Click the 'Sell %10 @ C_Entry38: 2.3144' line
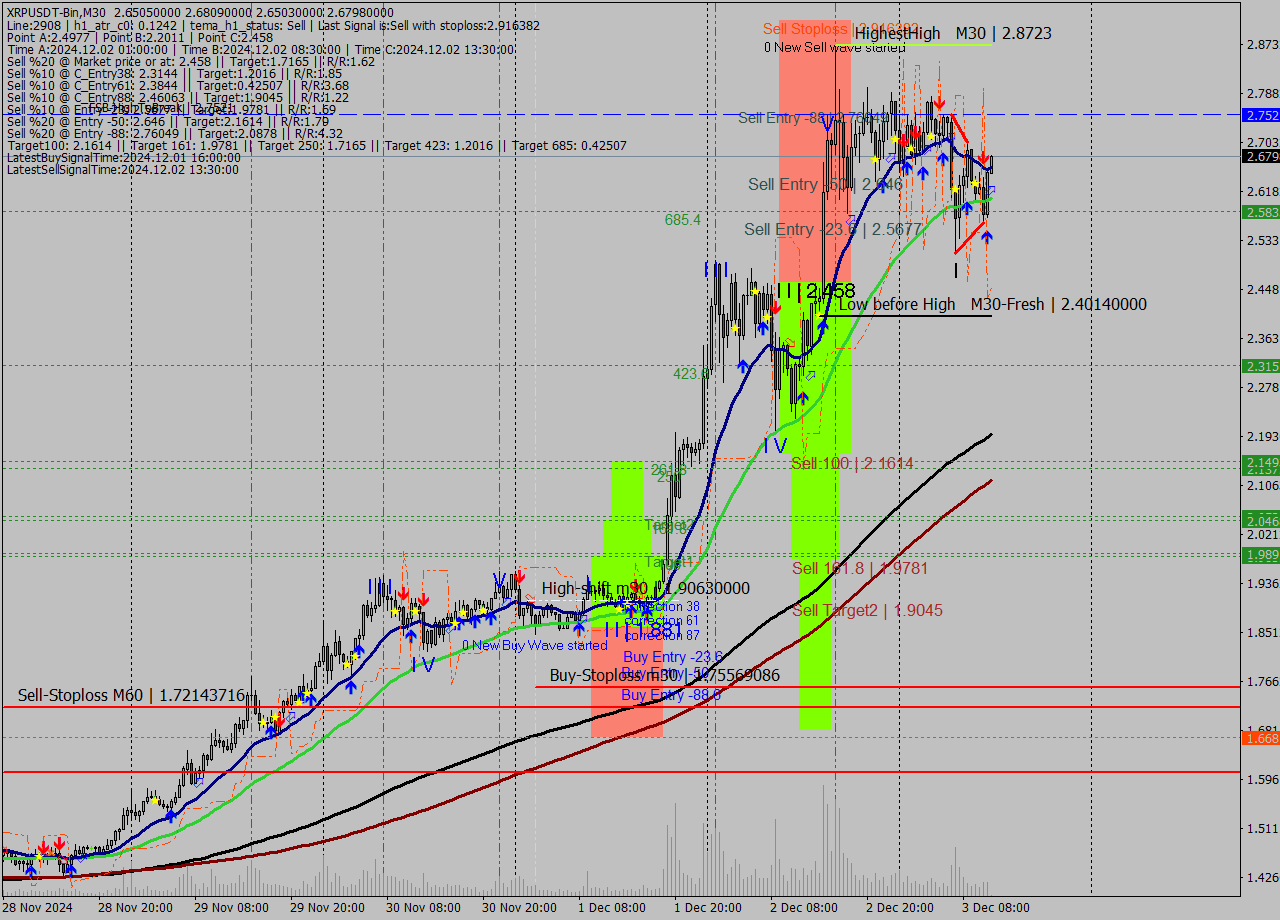1280x920 pixels. tap(174, 73)
